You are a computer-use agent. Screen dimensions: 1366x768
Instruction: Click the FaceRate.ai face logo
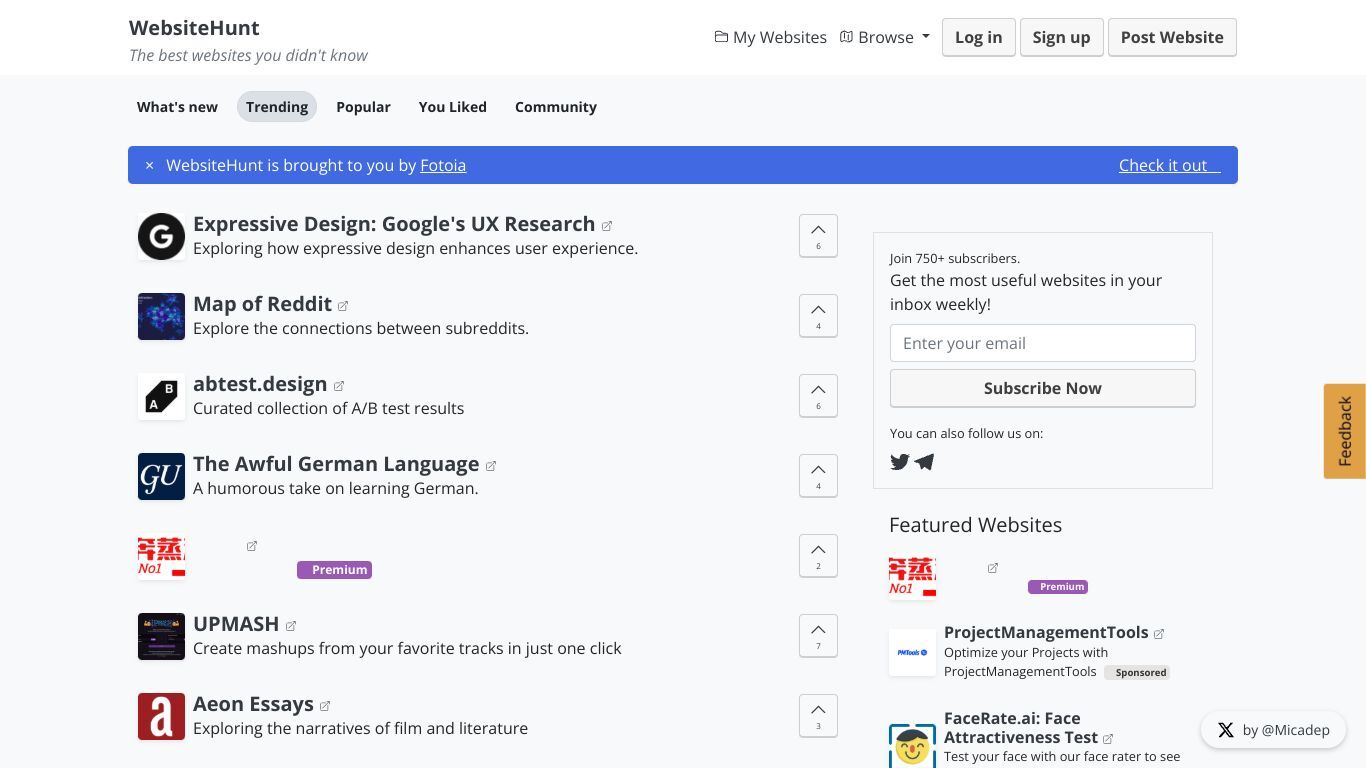click(912, 745)
